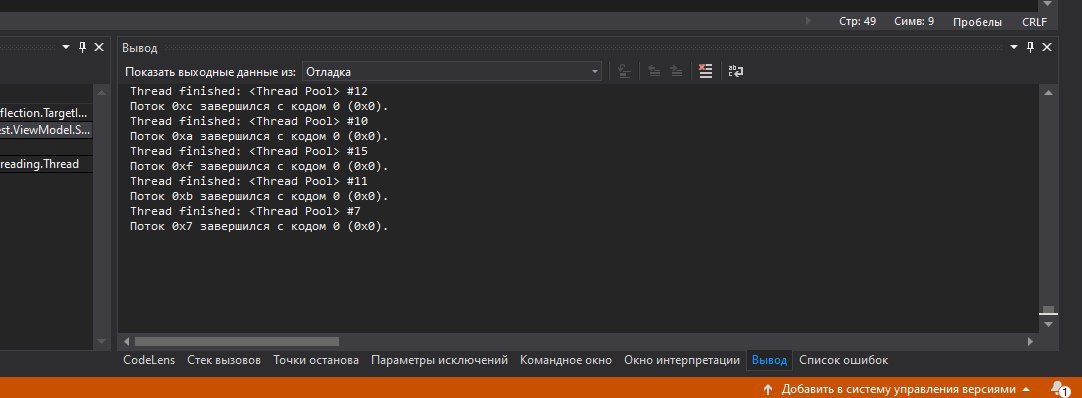Open the Точки останова tab
Viewport: 1082px width, 398px height.
click(x=315, y=360)
